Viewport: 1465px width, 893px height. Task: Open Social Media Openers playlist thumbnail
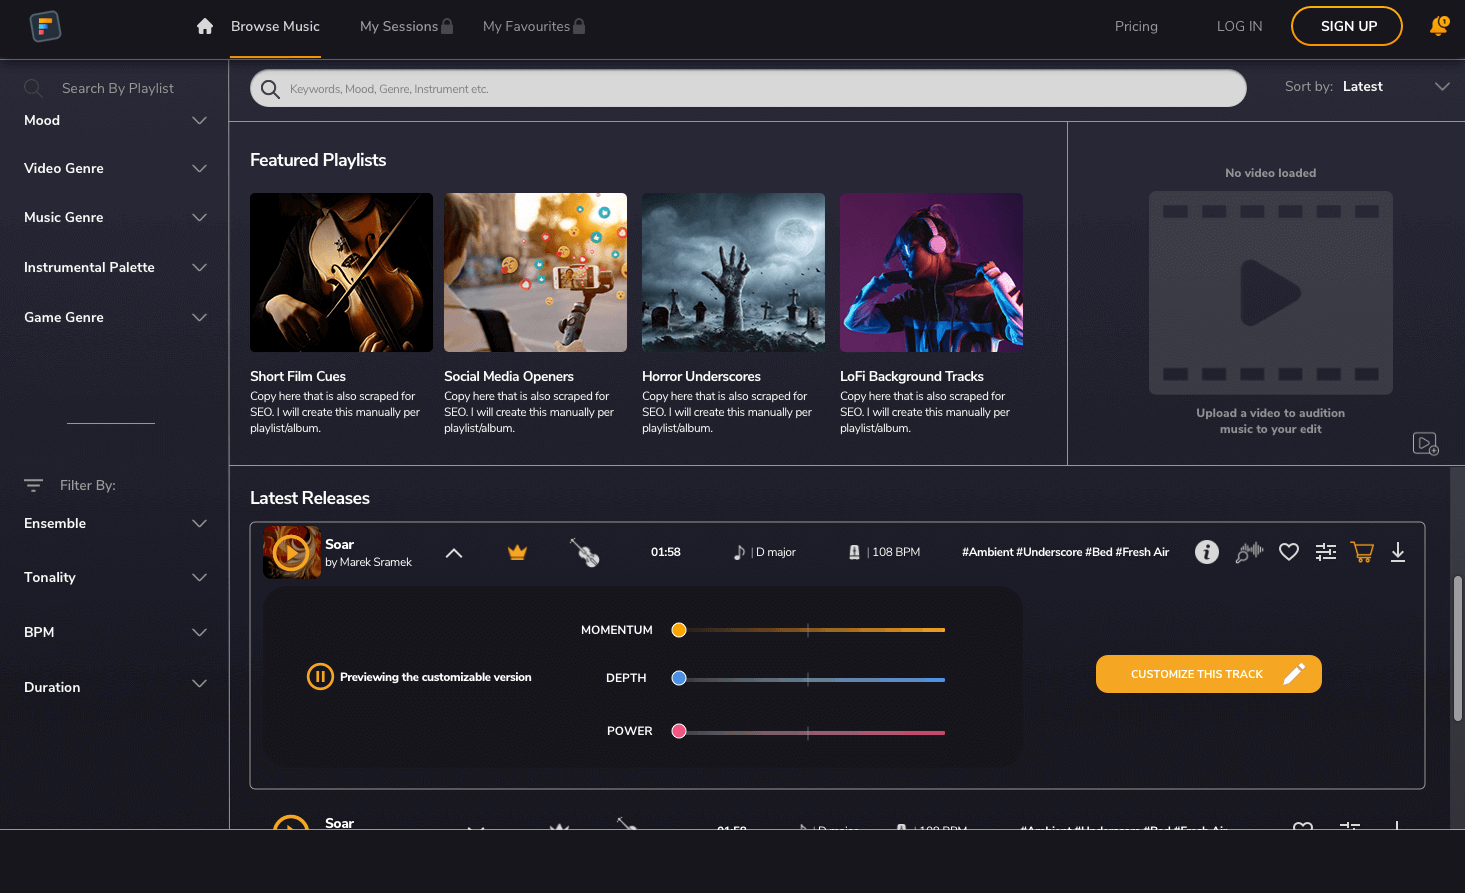pos(535,272)
